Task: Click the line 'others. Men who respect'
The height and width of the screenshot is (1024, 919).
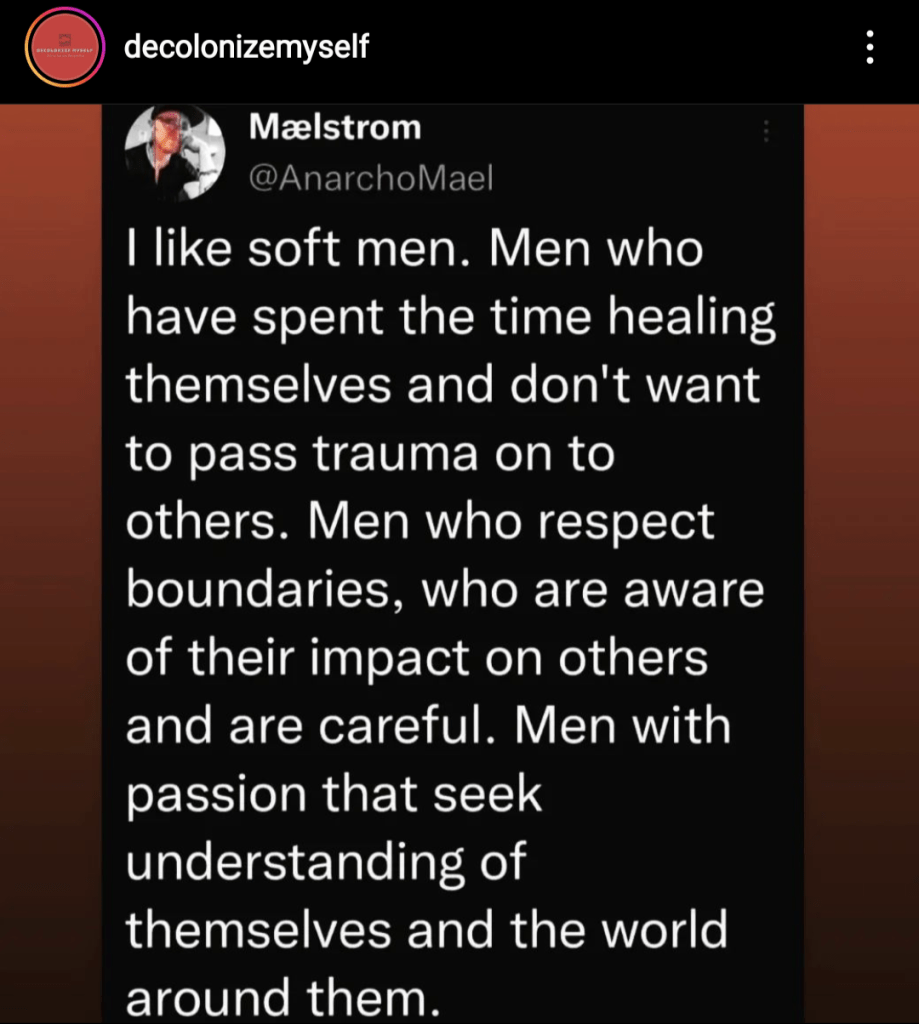Action: (420, 522)
